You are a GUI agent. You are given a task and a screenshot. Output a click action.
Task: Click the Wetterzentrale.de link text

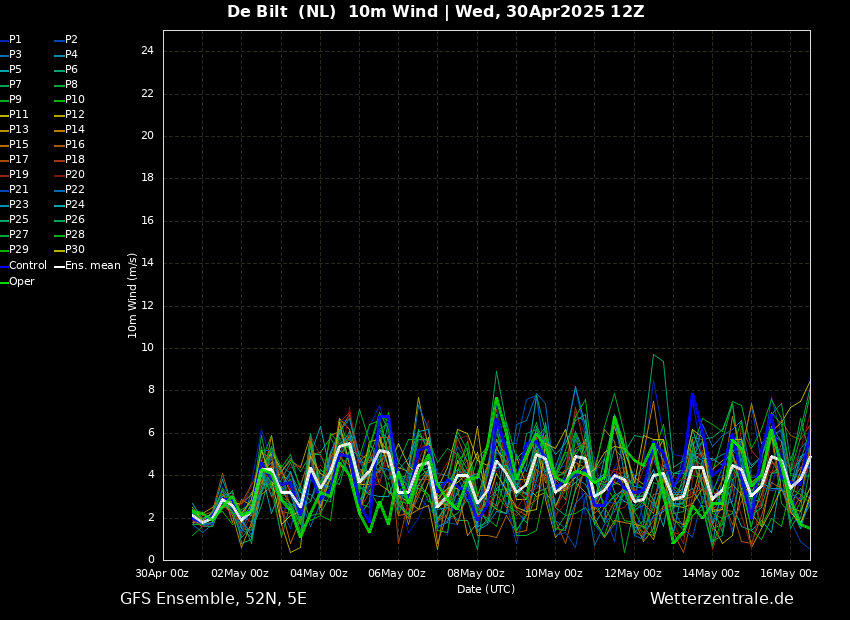(721, 599)
